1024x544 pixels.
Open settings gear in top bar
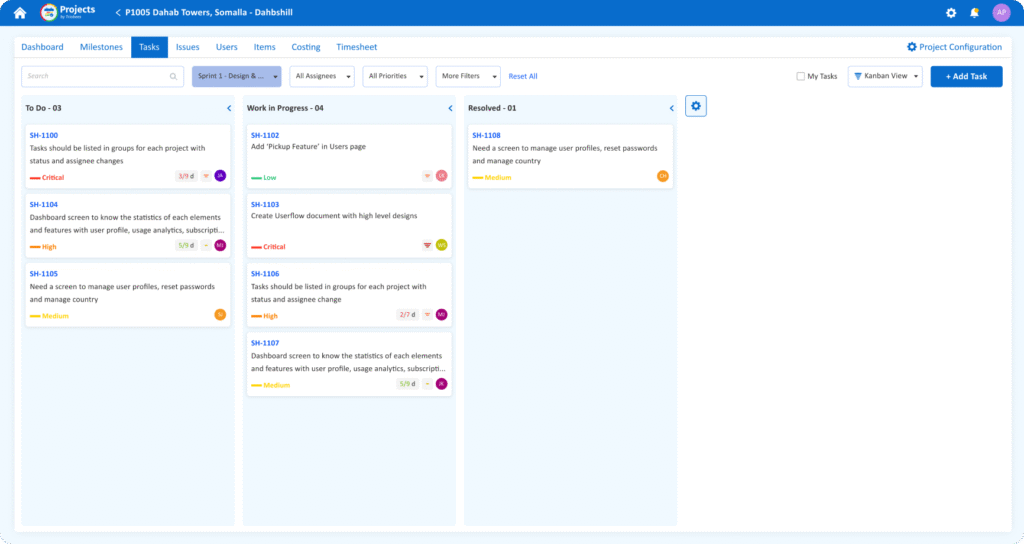point(951,13)
